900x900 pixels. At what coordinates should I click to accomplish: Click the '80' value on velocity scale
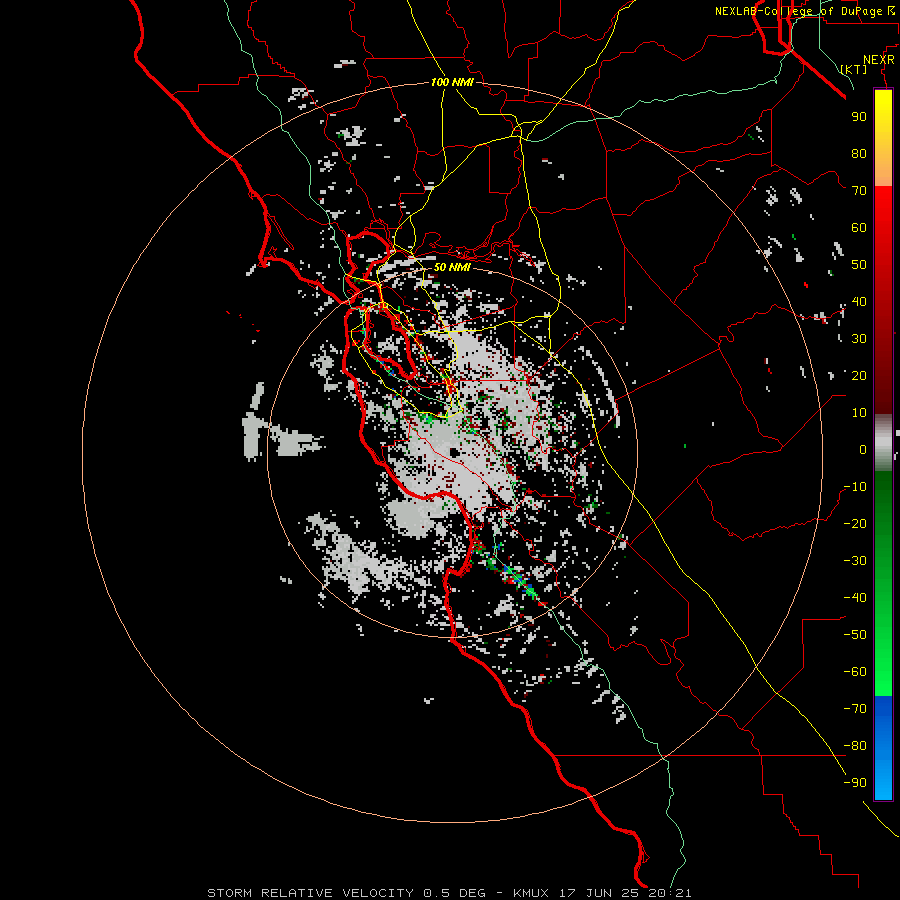click(x=859, y=154)
